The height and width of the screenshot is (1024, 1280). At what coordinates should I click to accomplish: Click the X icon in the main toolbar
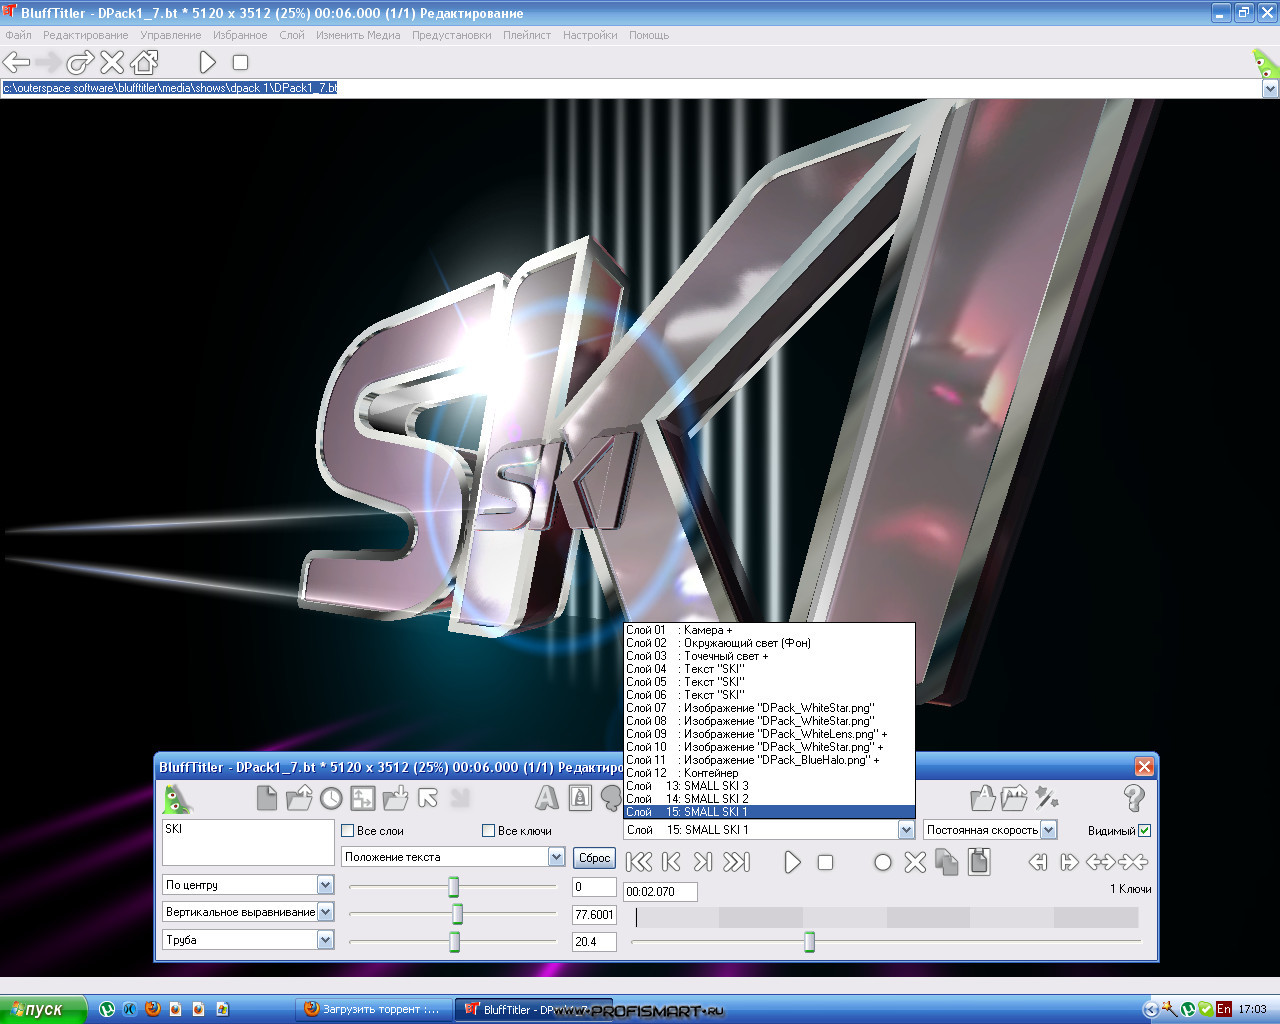112,62
